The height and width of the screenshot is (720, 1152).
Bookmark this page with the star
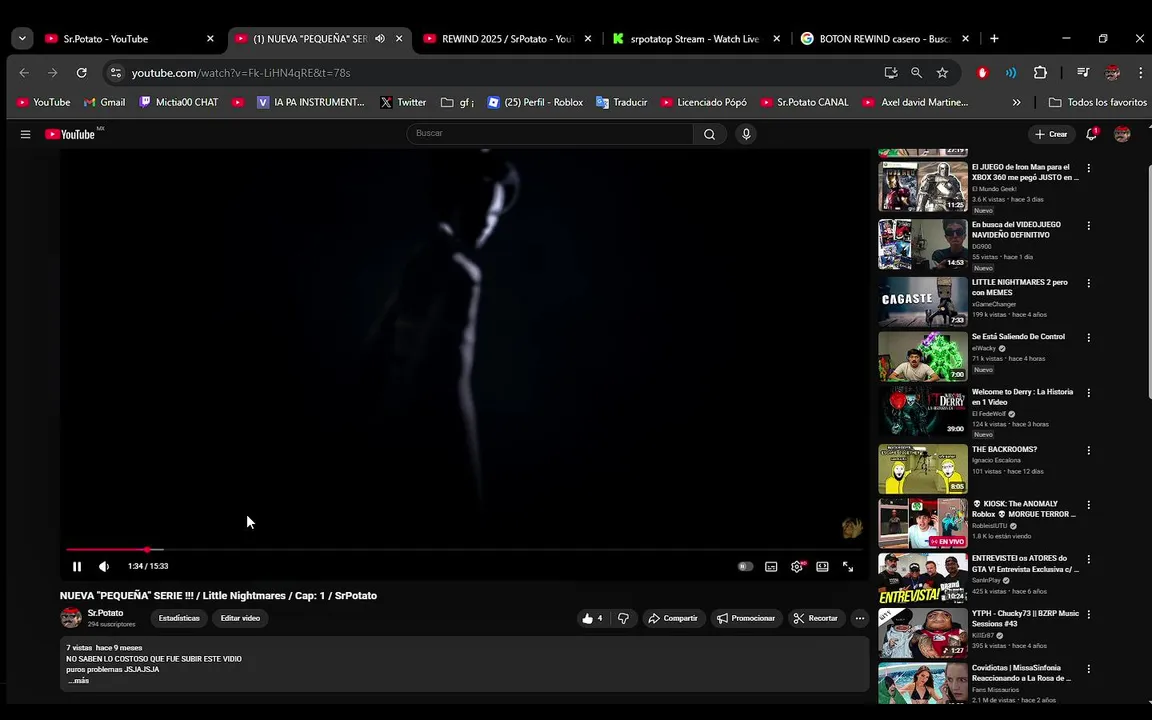942,73
